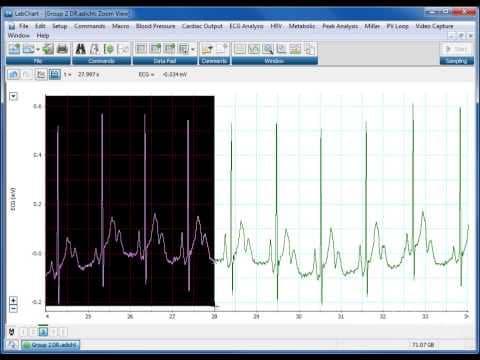Click the Open file icon in File group
Viewport: 480px width, 360px height.
click(x=29, y=49)
